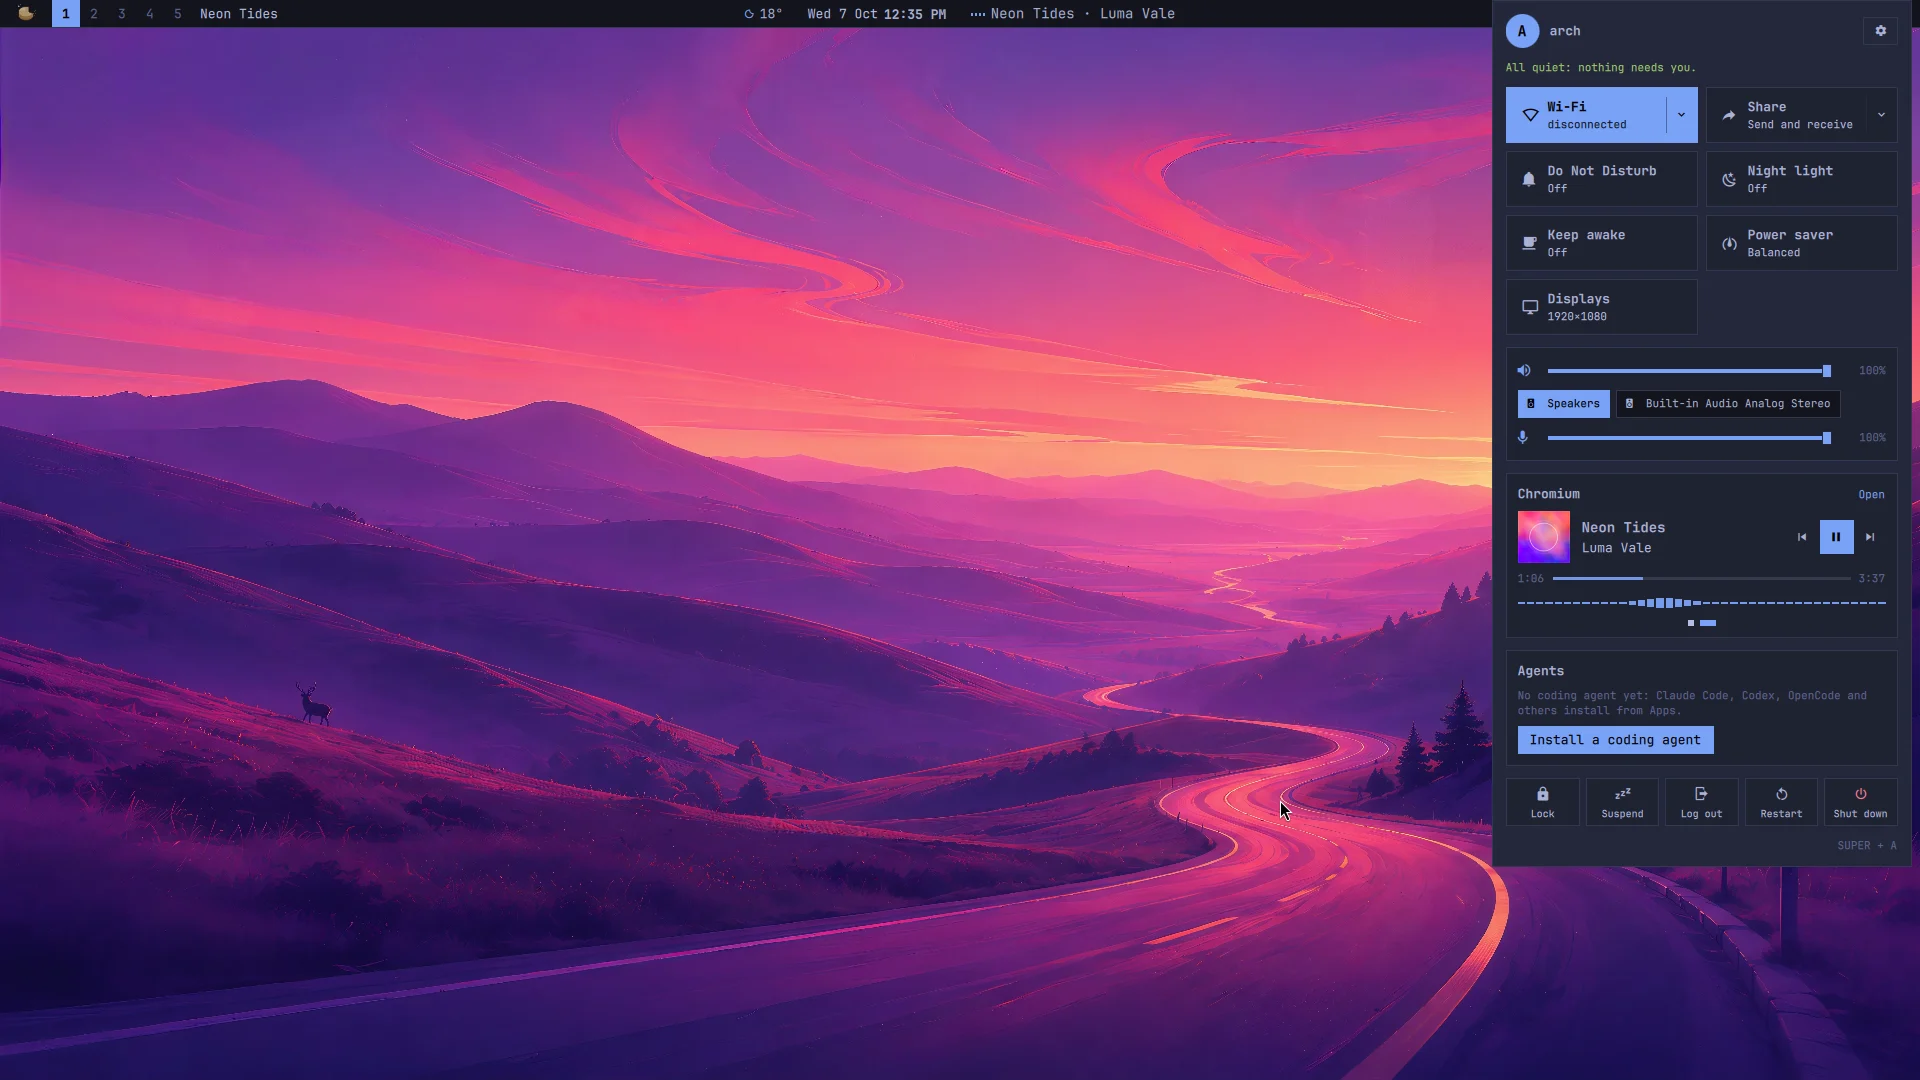Click the Neon Tides album art thumbnail

(1543, 537)
